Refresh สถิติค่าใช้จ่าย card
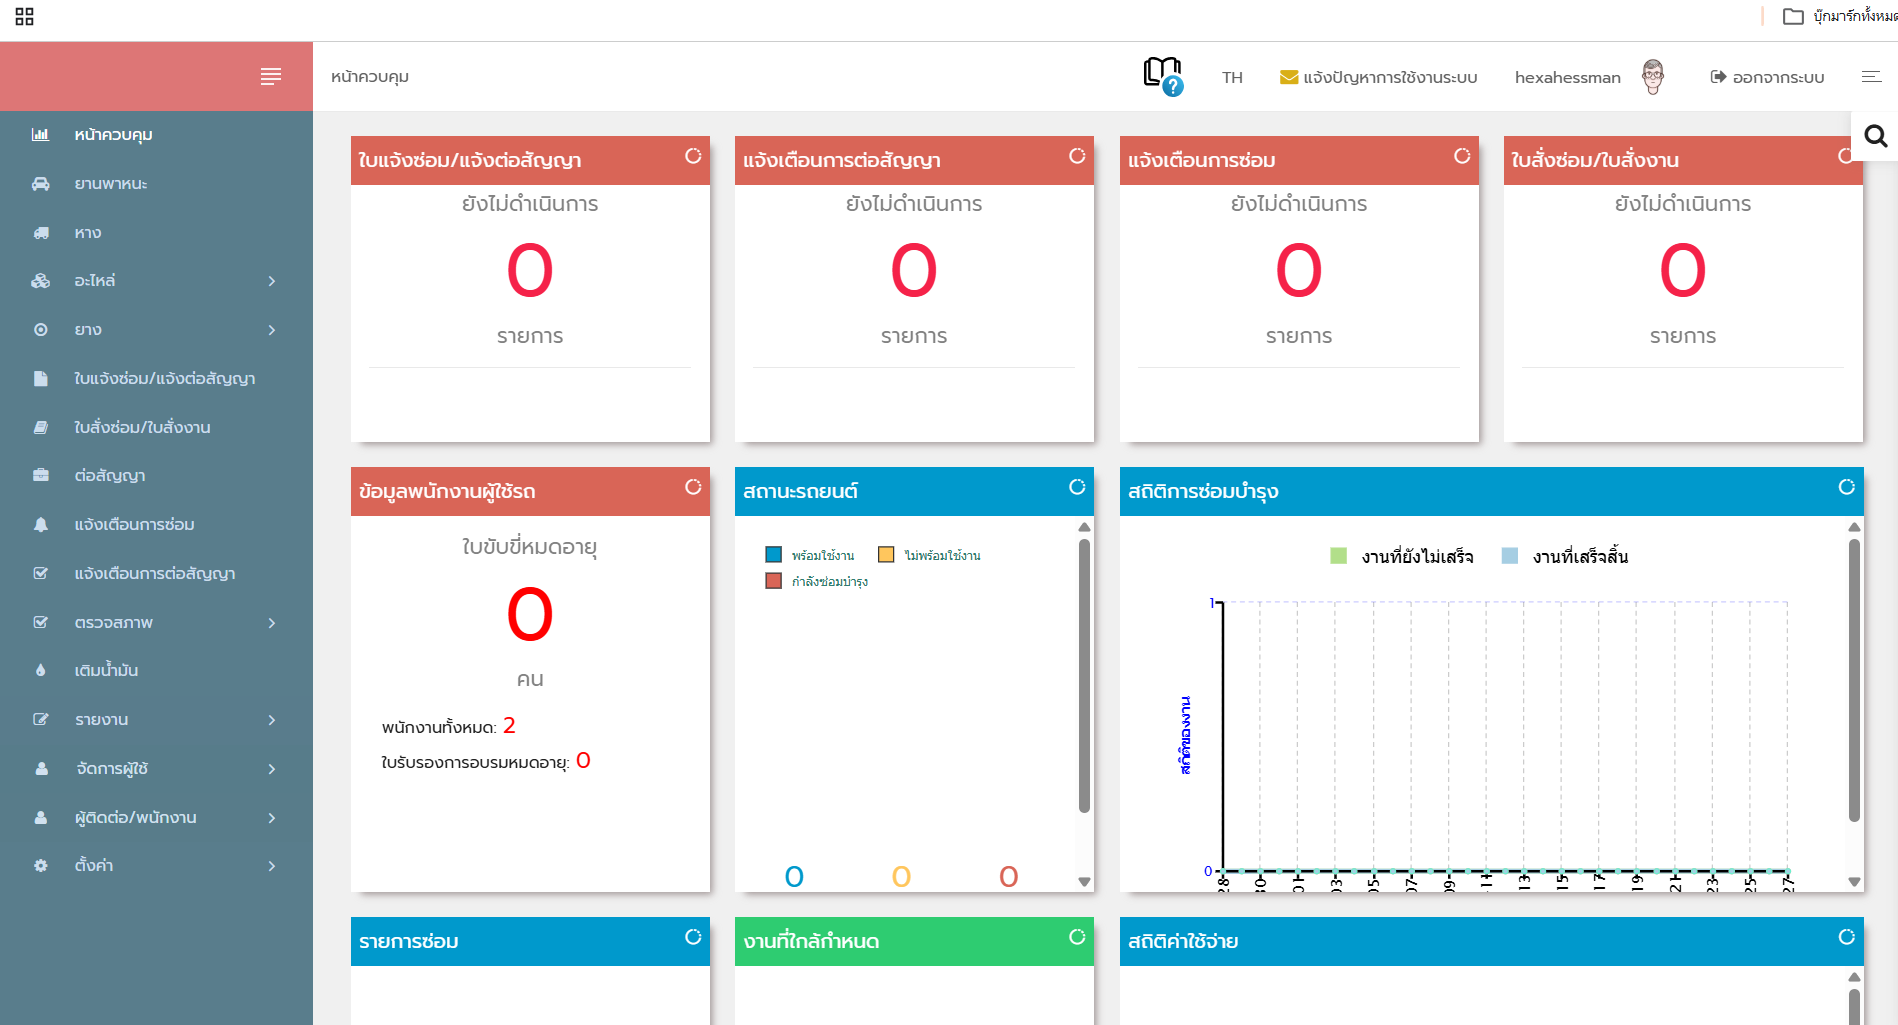 point(1847,937)
